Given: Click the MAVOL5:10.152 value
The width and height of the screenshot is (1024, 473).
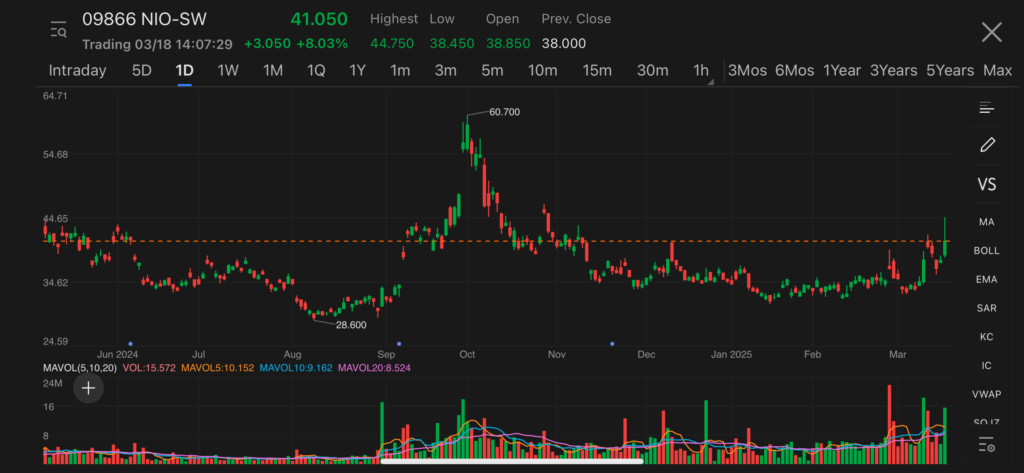Looking at the screenshot, I should coord(217,368).
